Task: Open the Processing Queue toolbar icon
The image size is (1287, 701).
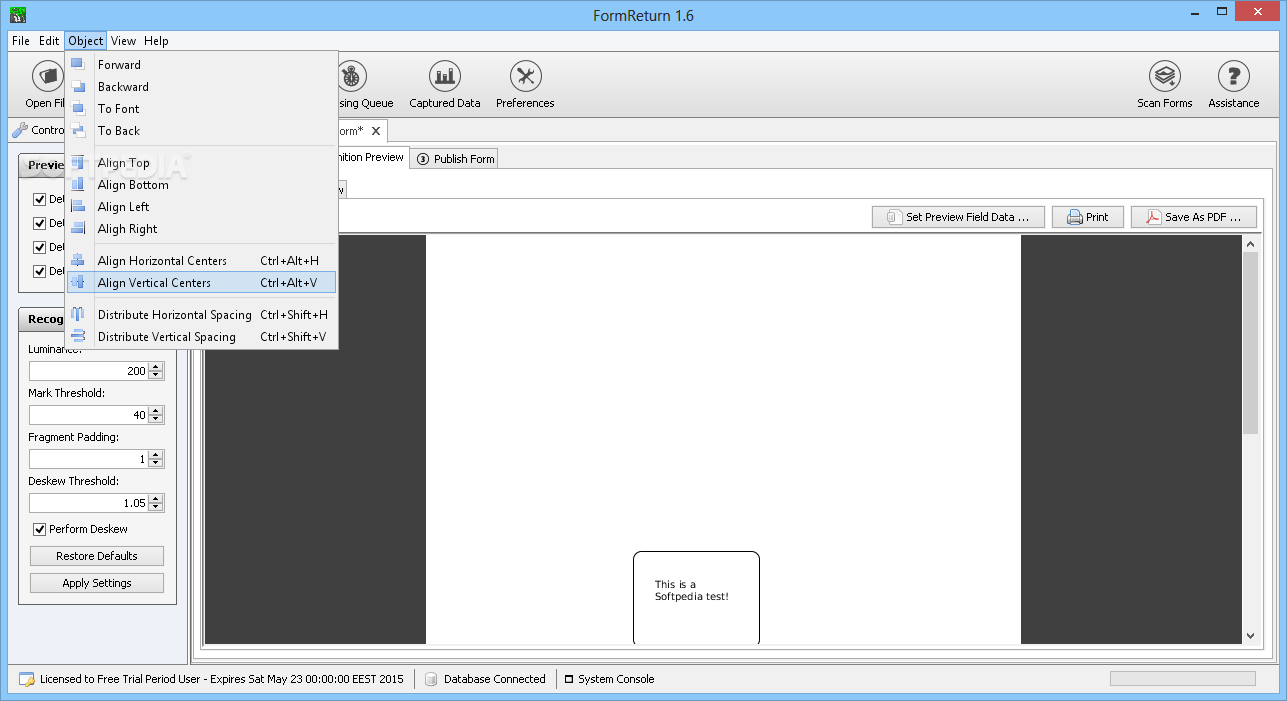Action: click(351, 76)
